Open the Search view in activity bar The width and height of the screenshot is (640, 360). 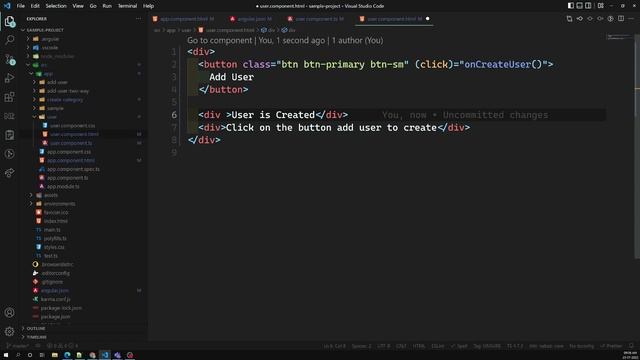[x=9, y=40]
